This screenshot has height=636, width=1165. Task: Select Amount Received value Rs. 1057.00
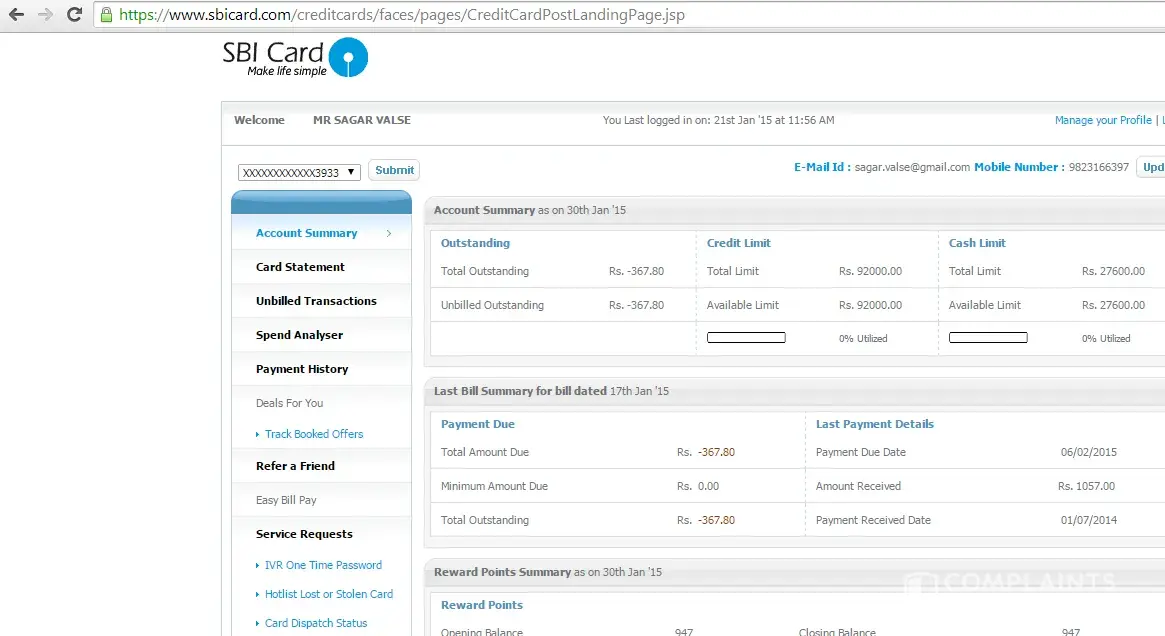click(1086, 487)
